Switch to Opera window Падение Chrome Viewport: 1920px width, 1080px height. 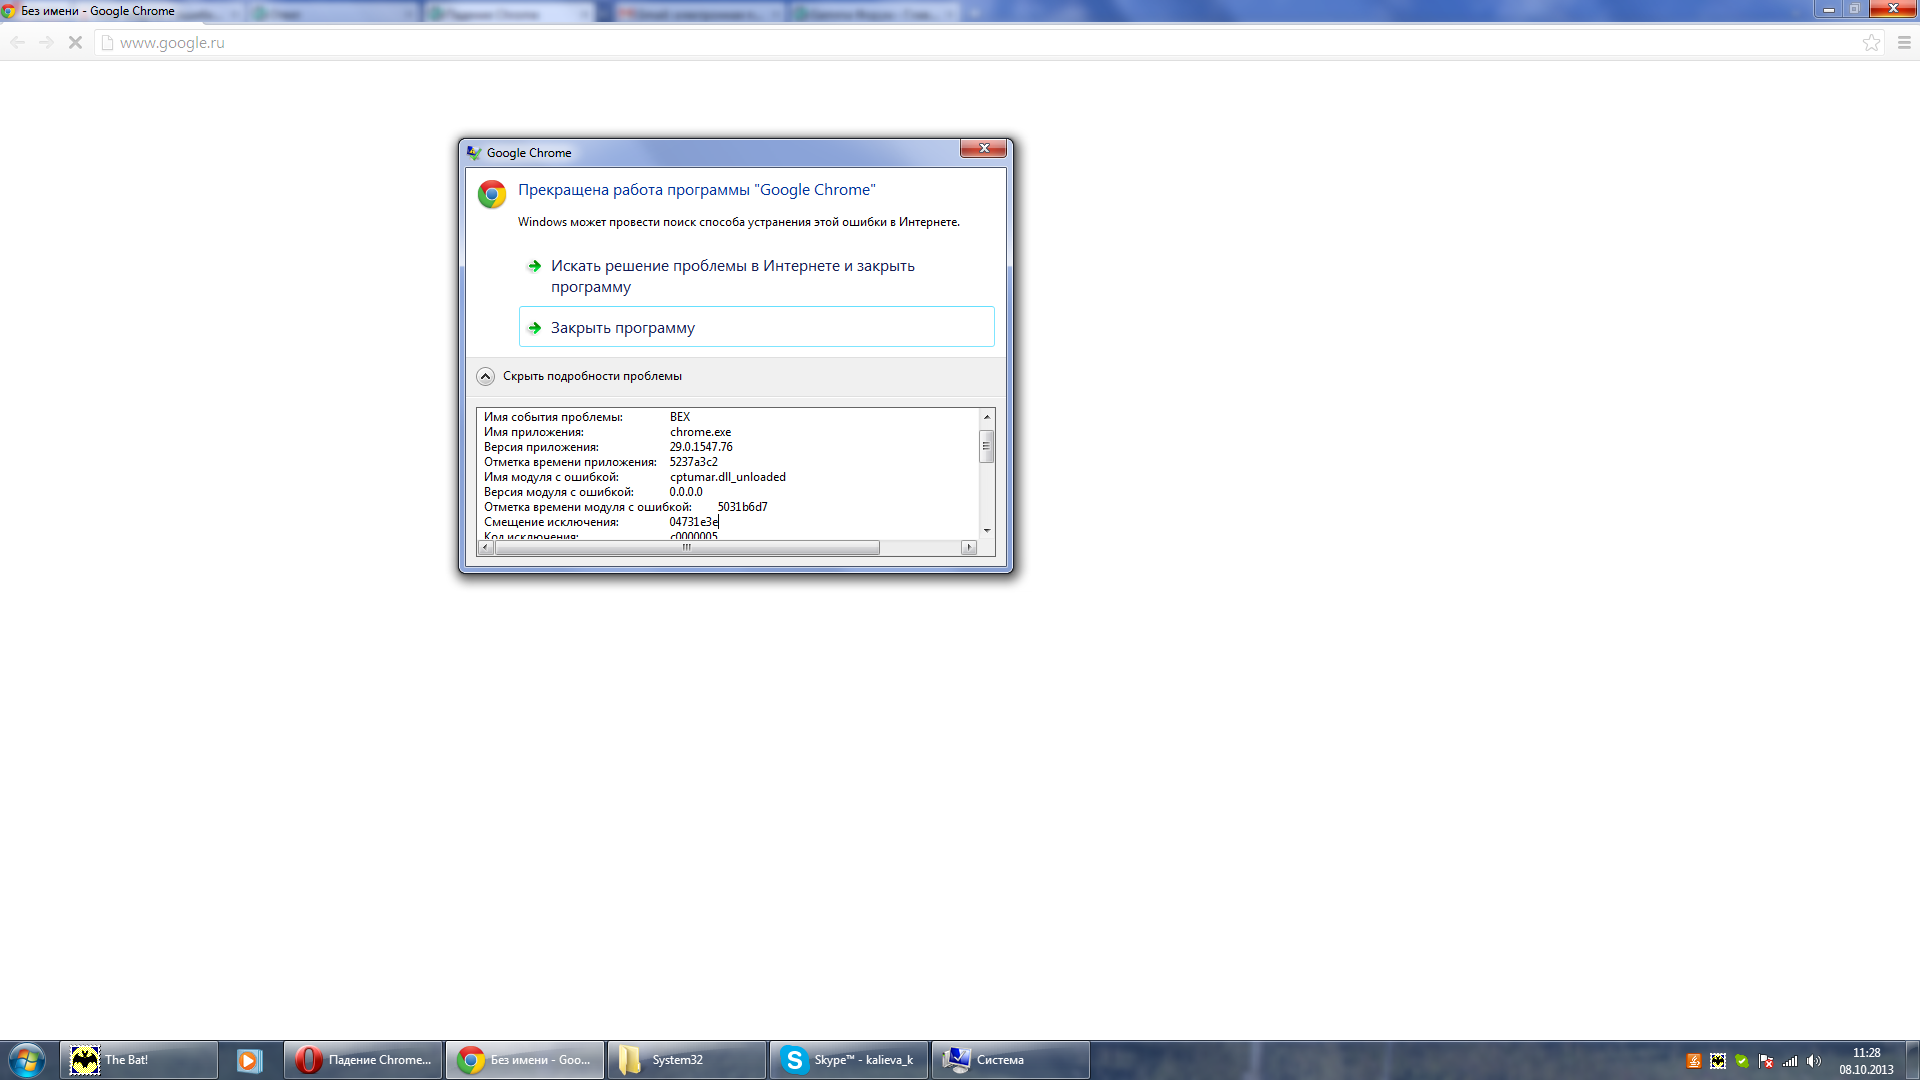[x=363, y=1059]
